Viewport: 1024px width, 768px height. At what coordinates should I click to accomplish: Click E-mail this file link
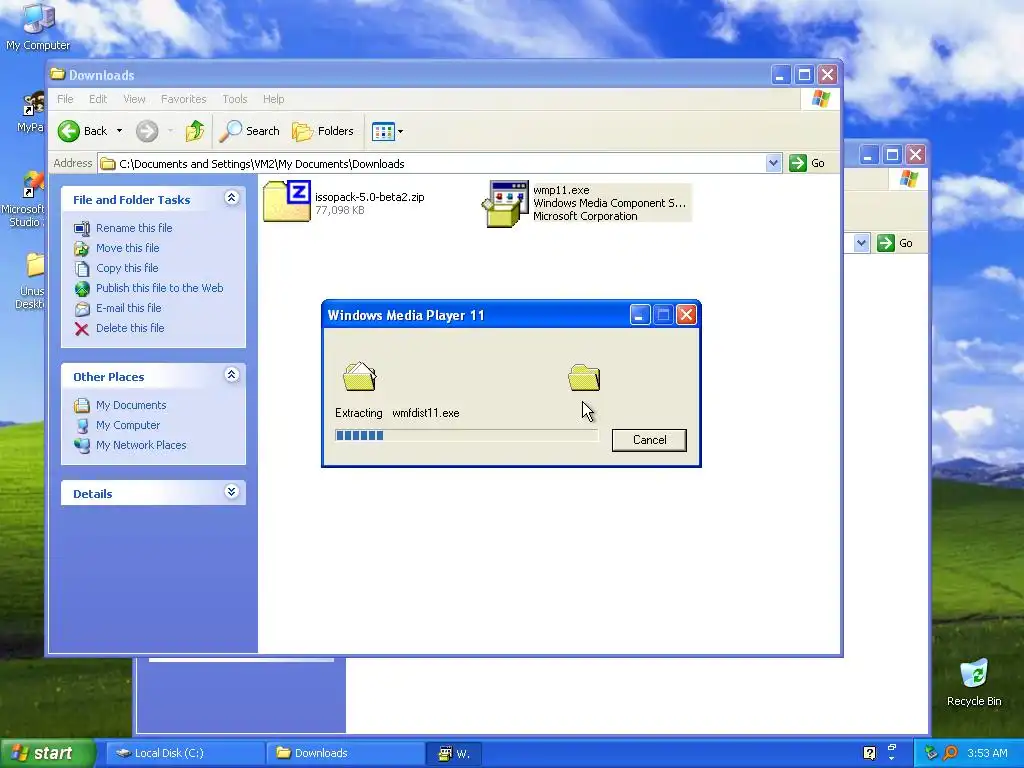[129, 308]
